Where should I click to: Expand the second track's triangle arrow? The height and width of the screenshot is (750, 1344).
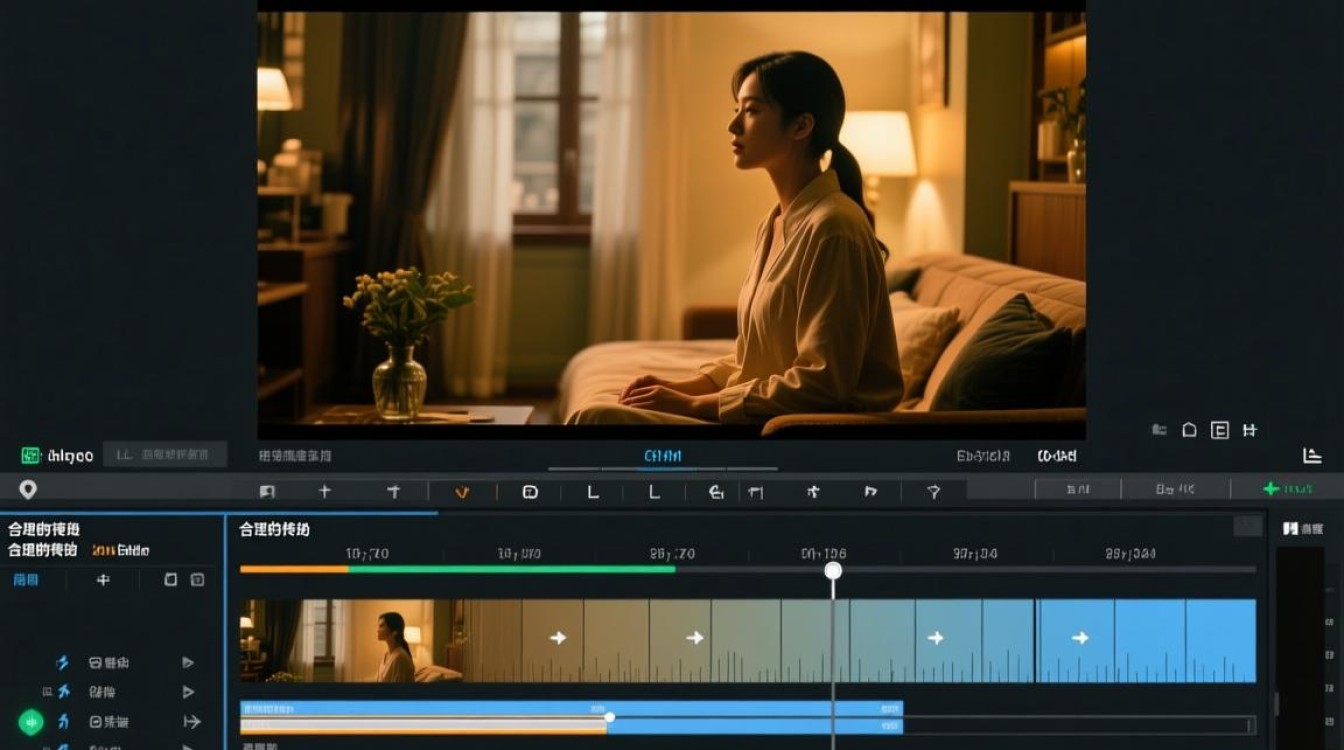tap(187, 691)
